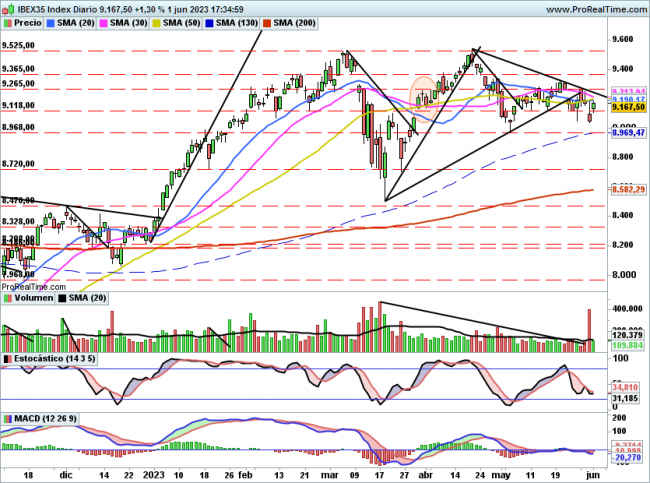Click the 27 date marker before abr

tap(405, 475)
